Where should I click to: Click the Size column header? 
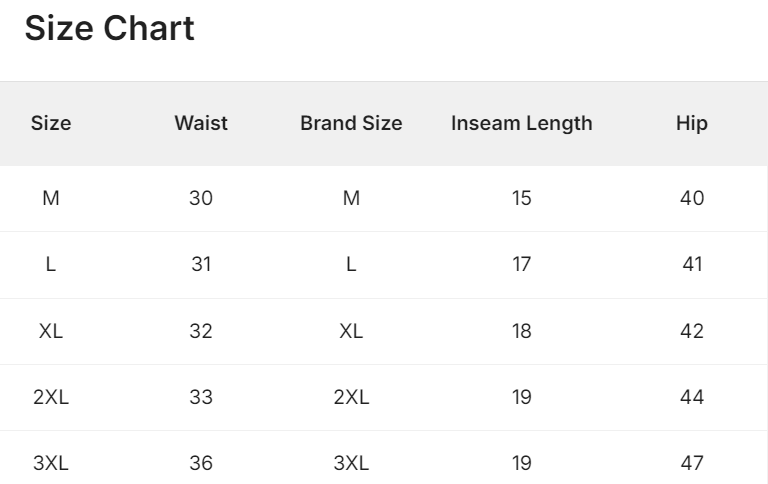coord(51,123)
